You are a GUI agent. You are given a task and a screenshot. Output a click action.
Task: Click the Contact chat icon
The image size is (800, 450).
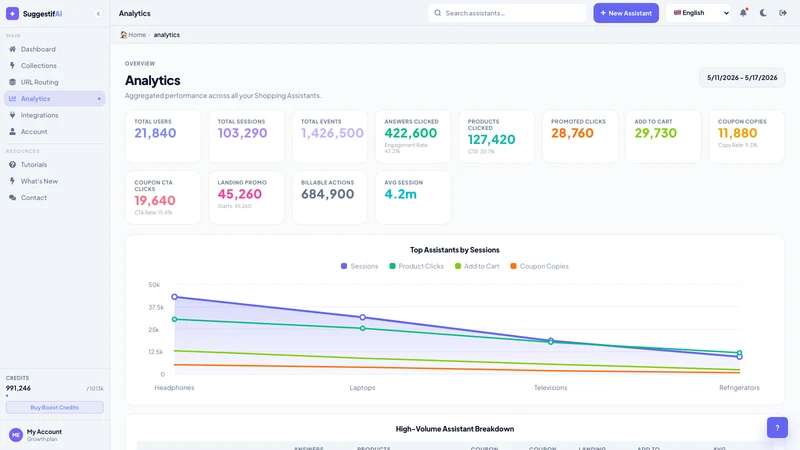12,197
